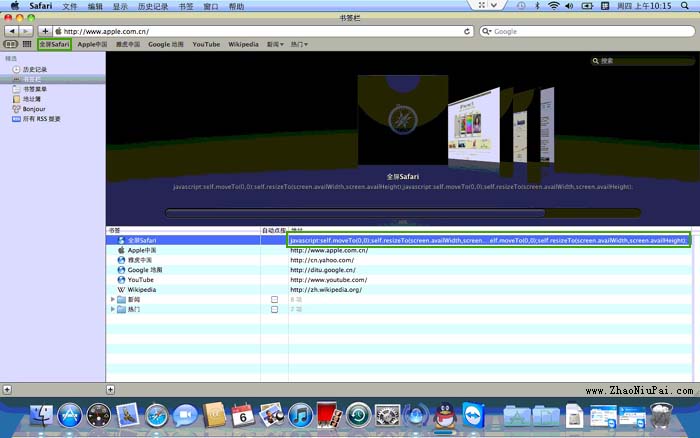Click the Wi-Fi status icon
This screenshot has height=438, width=700.
554,6
